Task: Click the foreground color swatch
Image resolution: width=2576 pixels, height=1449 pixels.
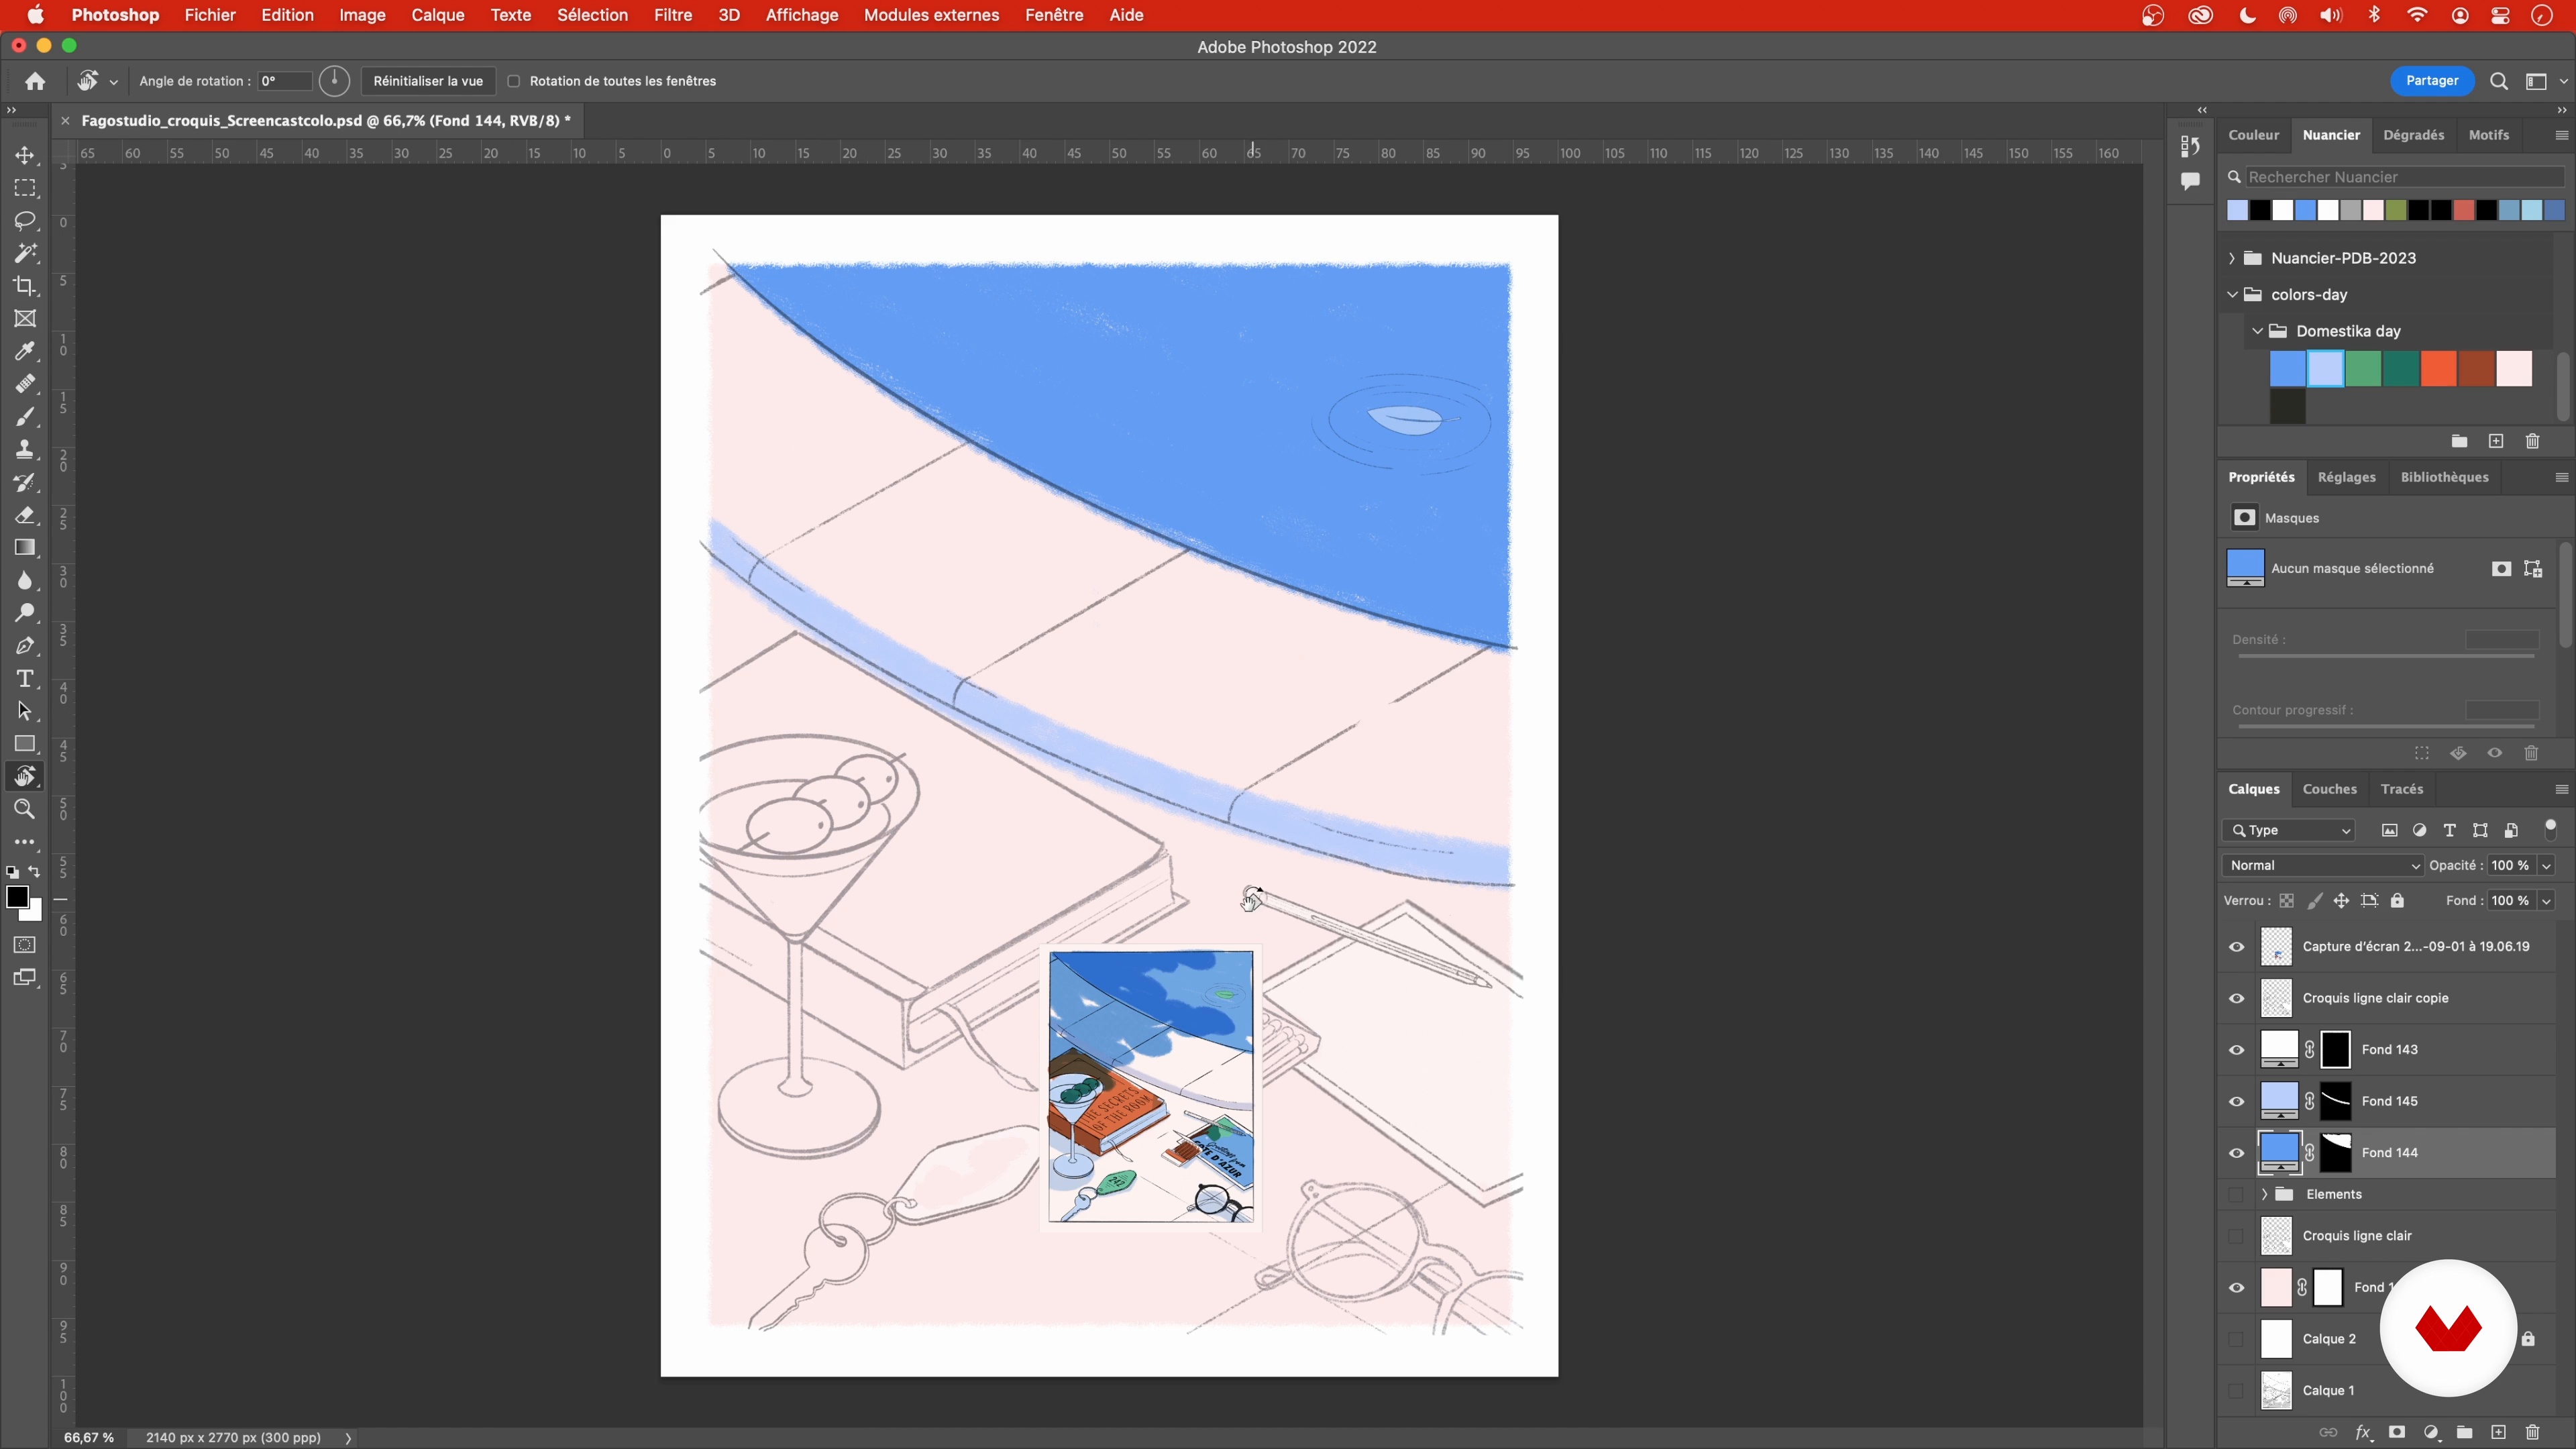Action: tap(17, 897)
